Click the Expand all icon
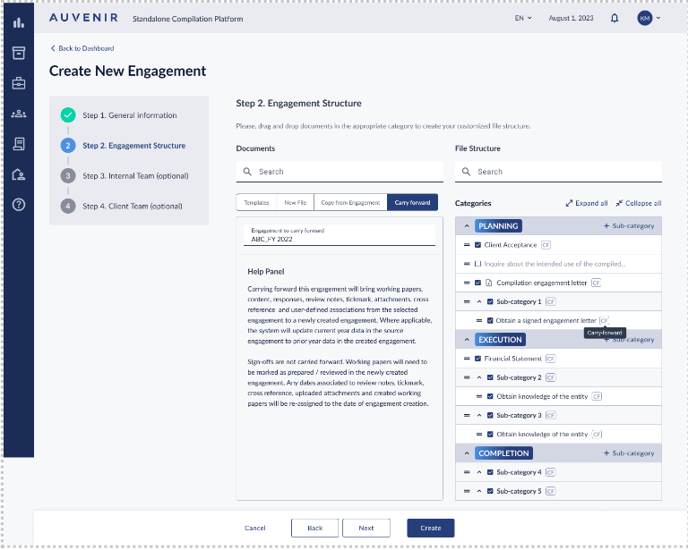 (570, 203)
